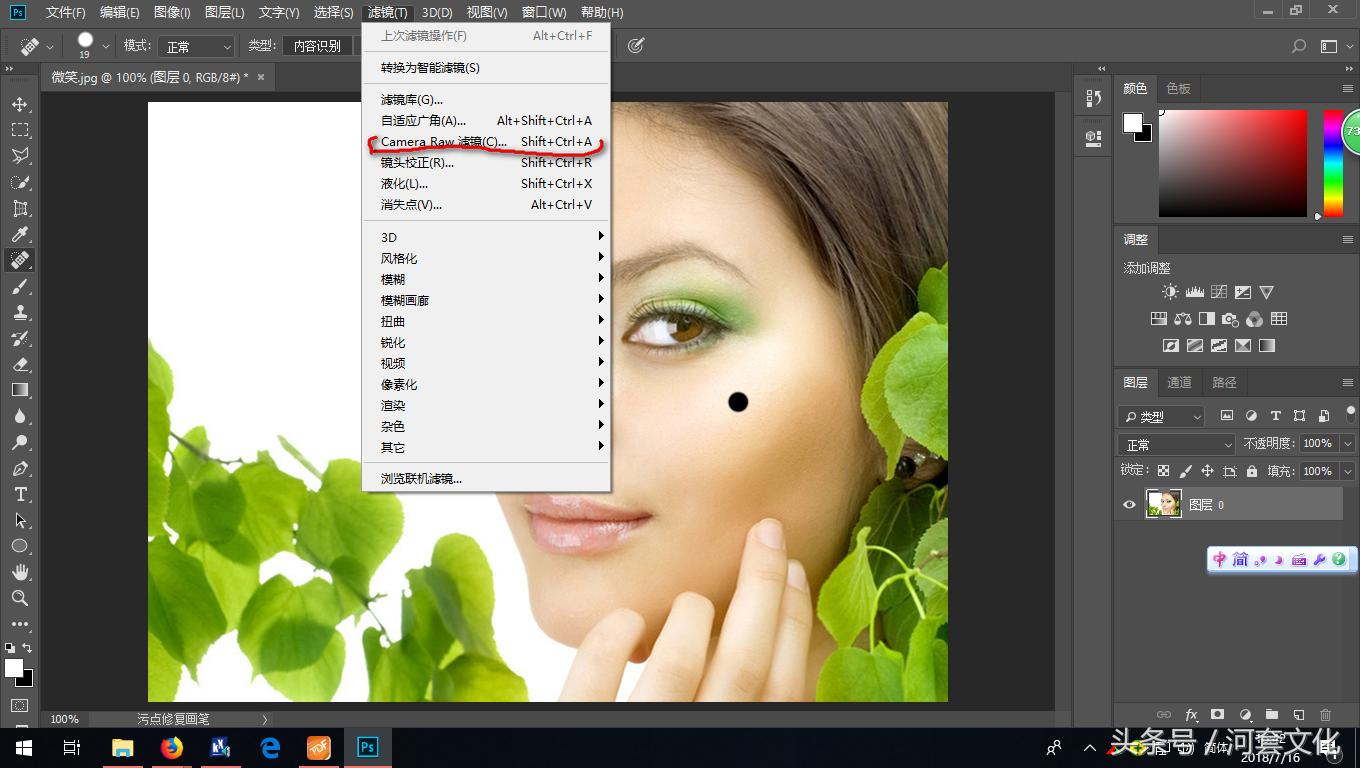
Task: Select the Horizontal Type tool
Action: click(21, 494)
